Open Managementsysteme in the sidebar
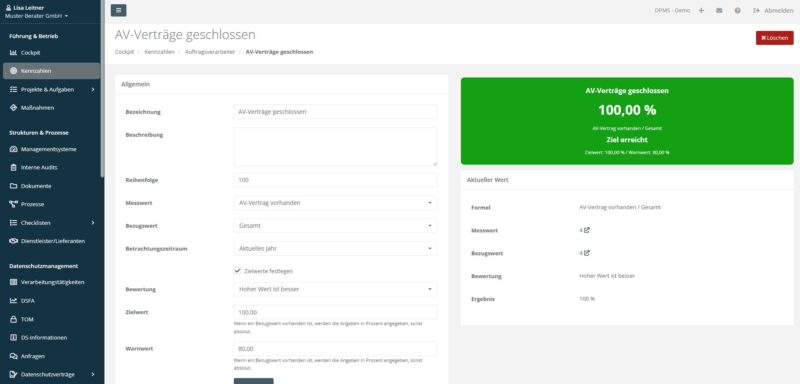Viewport: 800px width, 384px height. [x=51, y=149]
